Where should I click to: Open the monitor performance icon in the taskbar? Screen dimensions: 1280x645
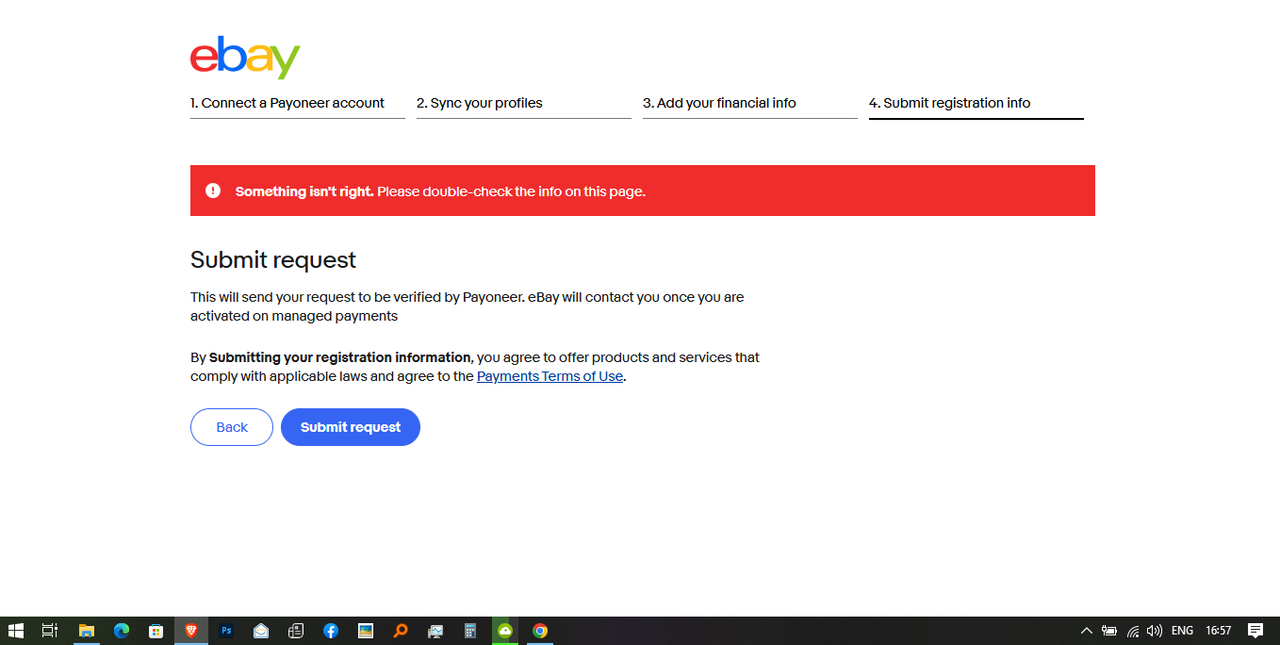click(x=435, y=631)
